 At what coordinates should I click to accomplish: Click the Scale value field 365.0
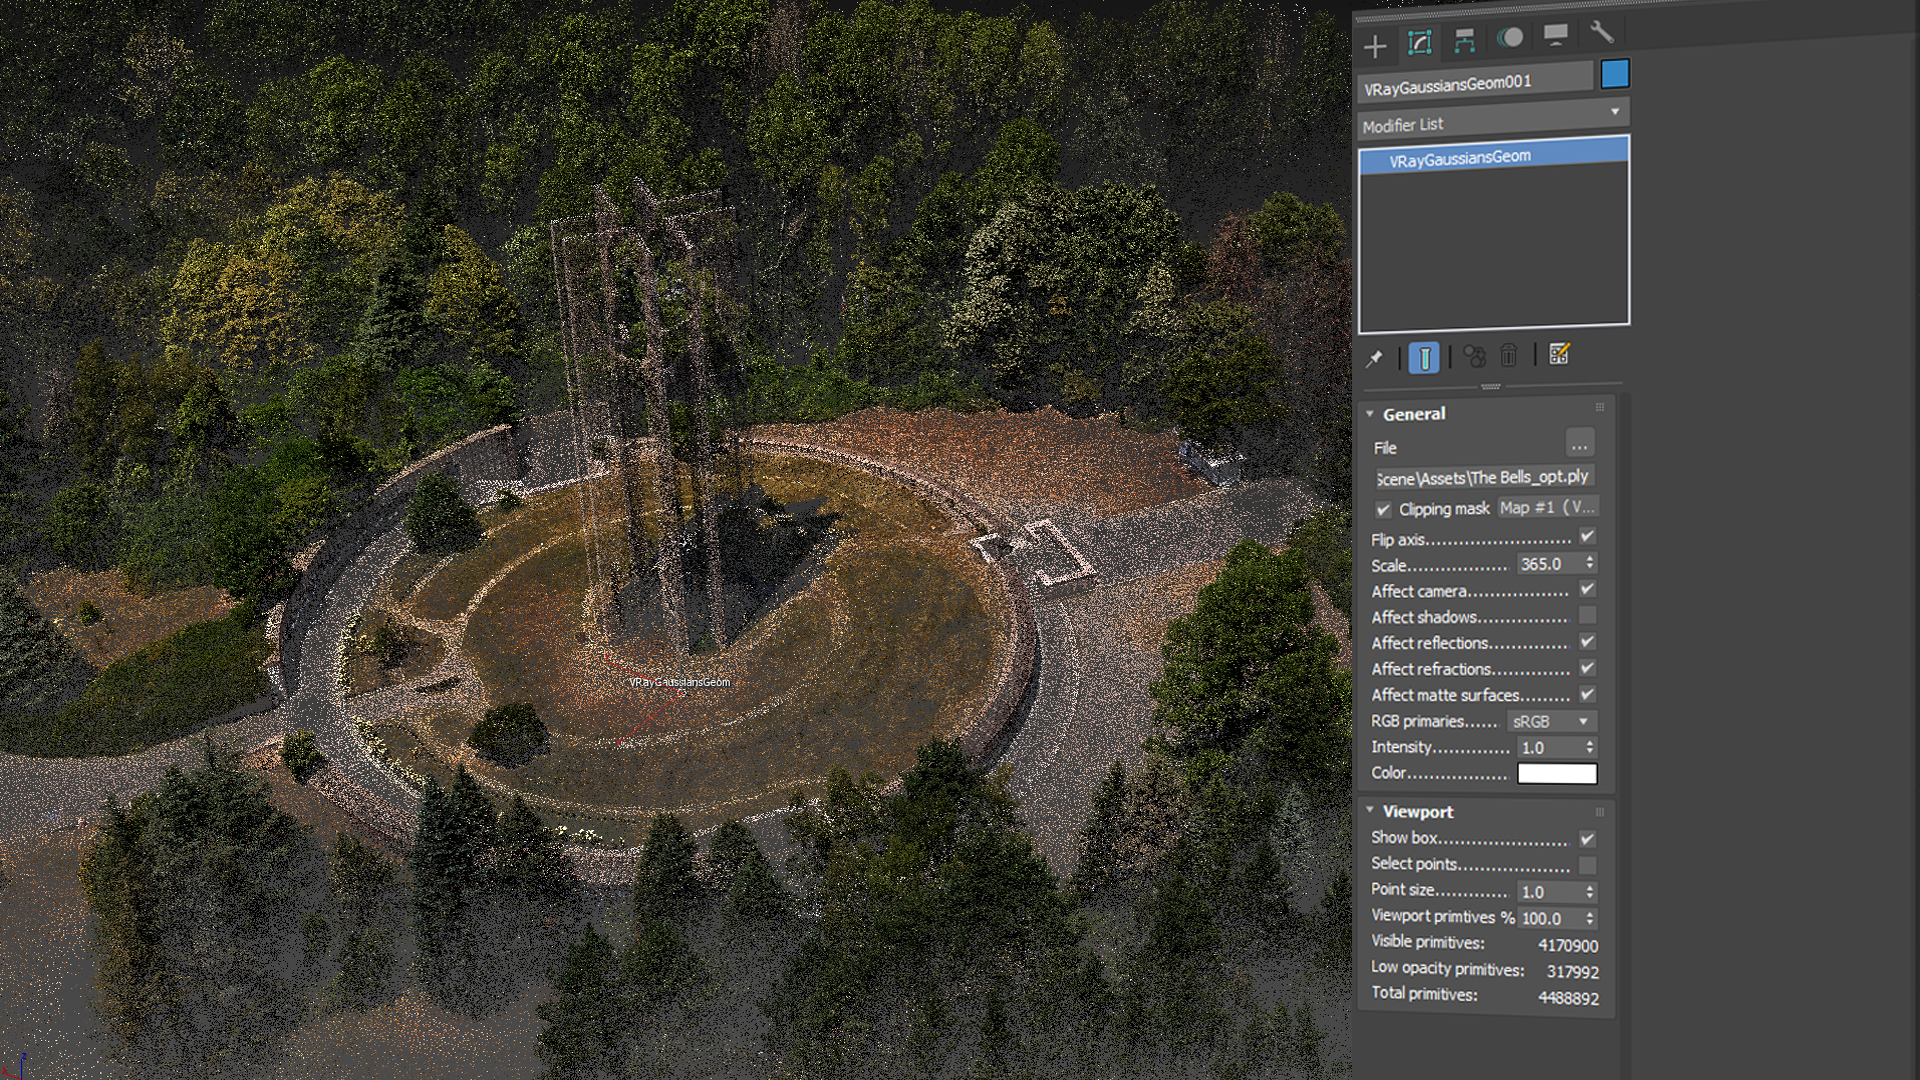coord(1549,564)
